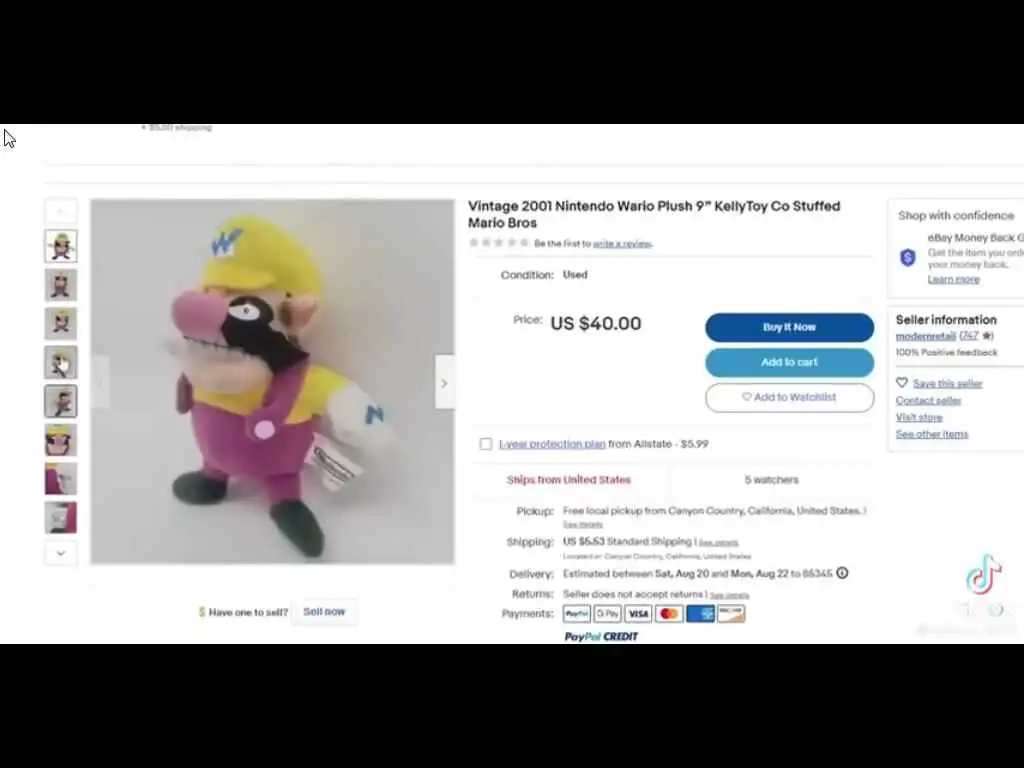Click the TikTok logo watermark

[x=984, y=575]
